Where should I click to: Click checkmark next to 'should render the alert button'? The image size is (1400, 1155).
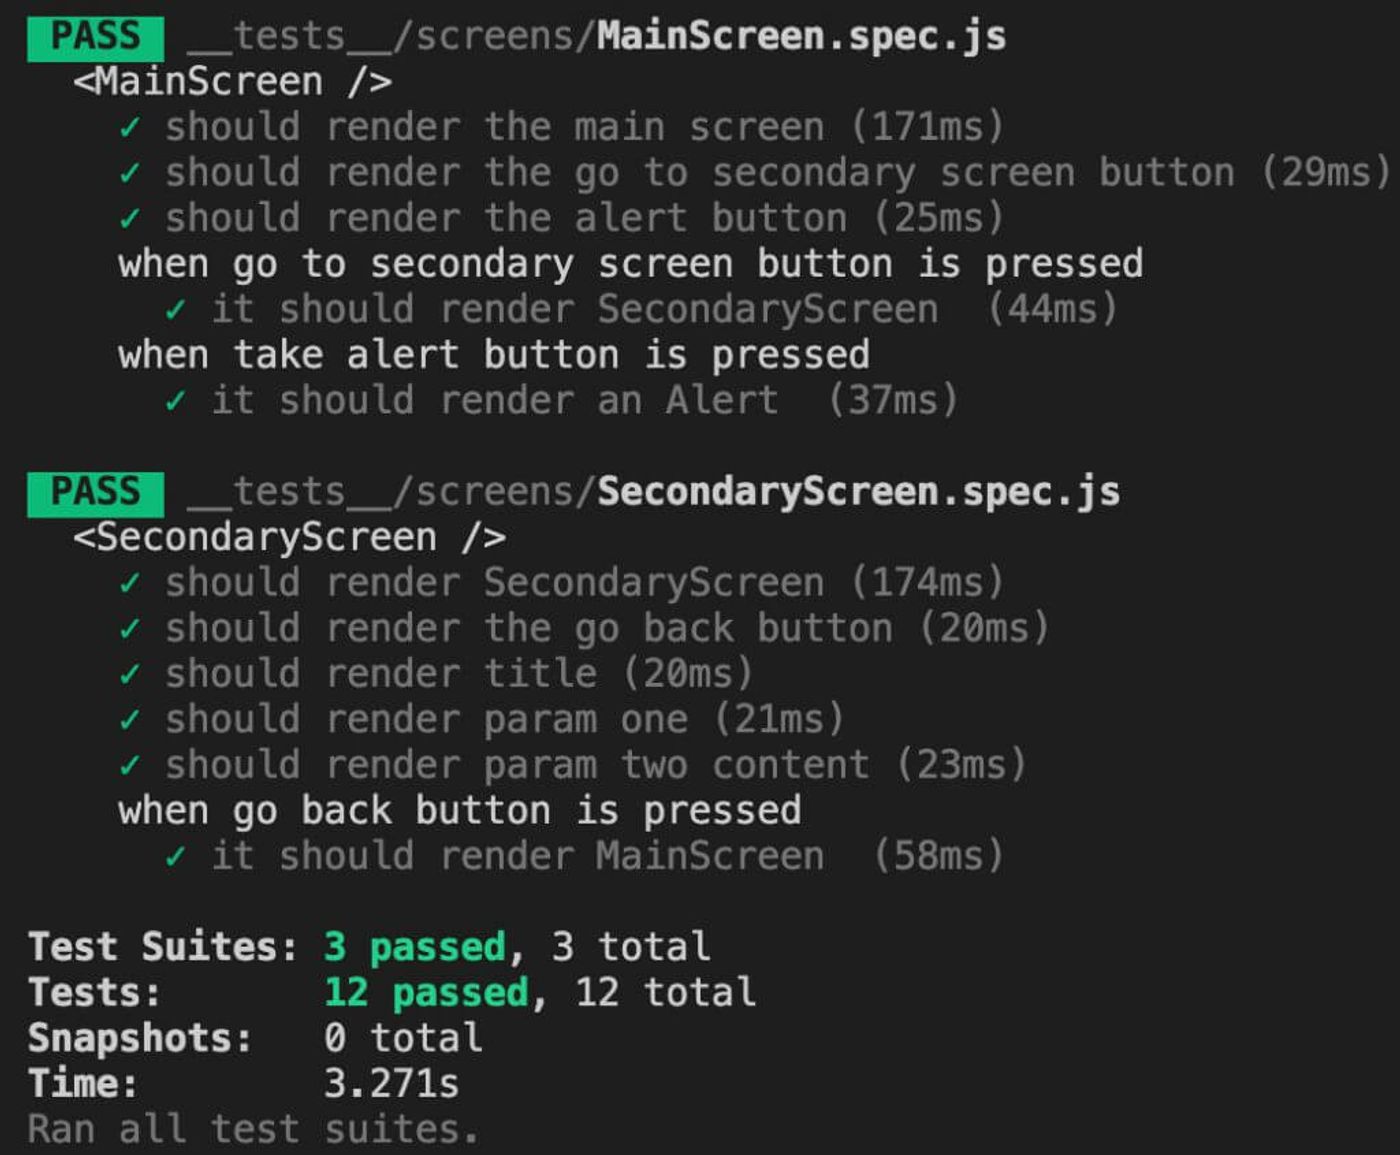pyautogui.click(x=129, y=219)
